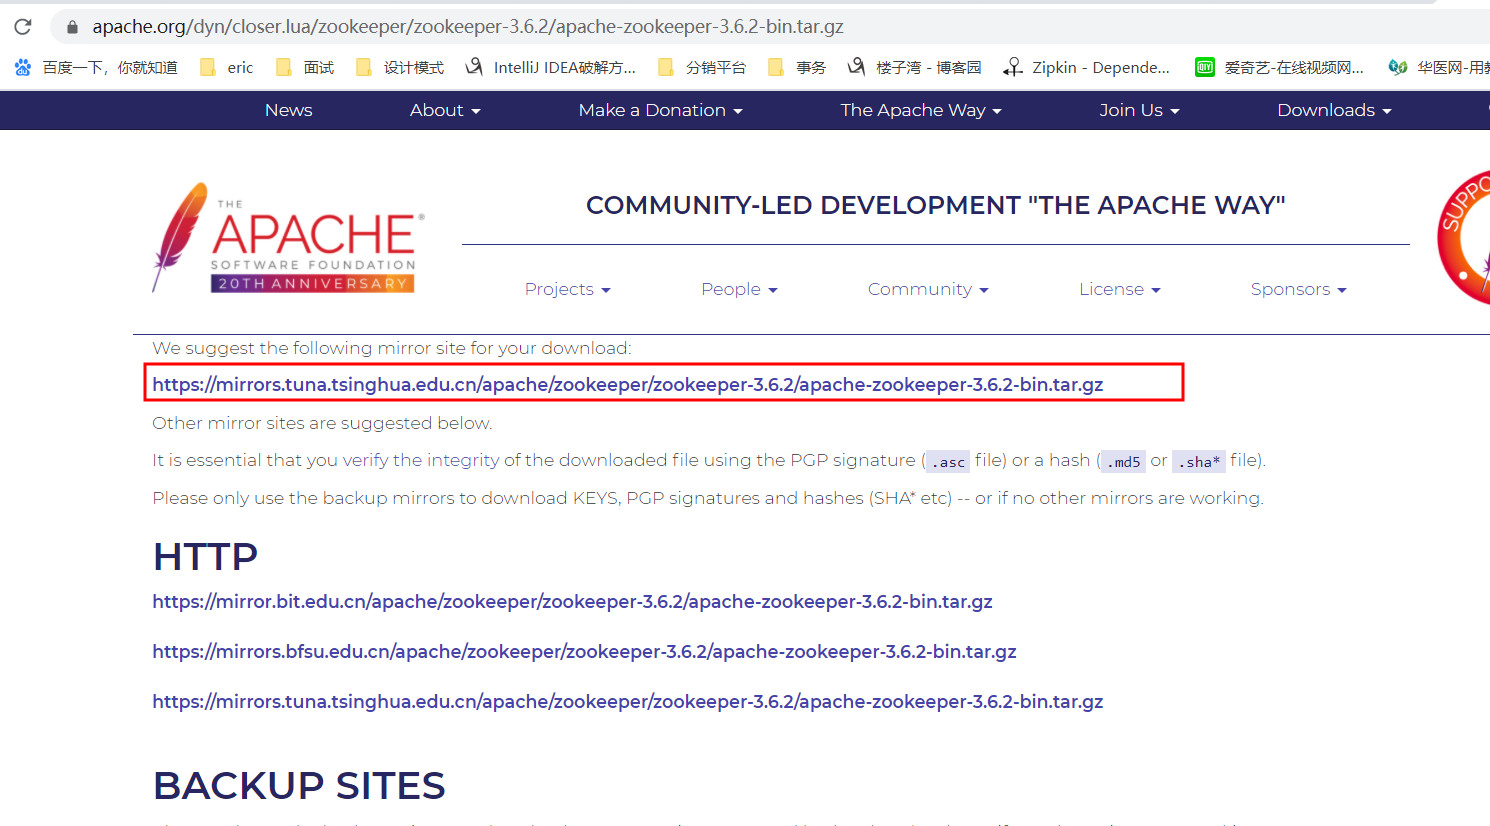The image size is (1490, 826).
Task: Open The Apache Way menu
Action: (921, 110)
